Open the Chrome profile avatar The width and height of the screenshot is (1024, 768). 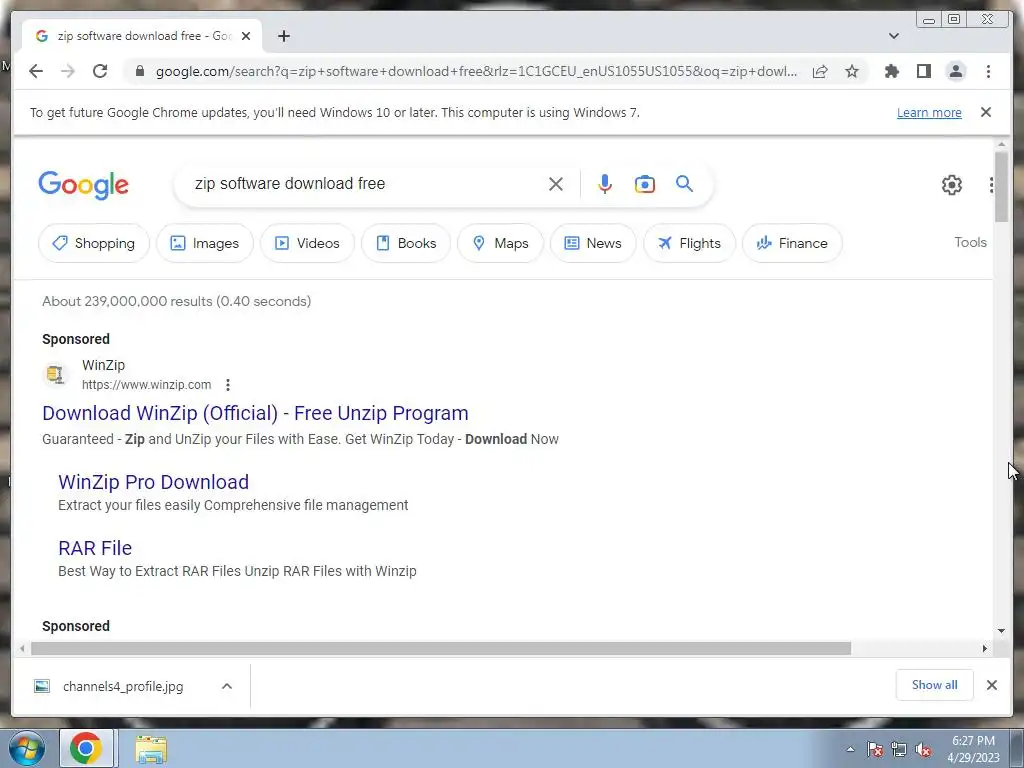(x=955, y=71)
